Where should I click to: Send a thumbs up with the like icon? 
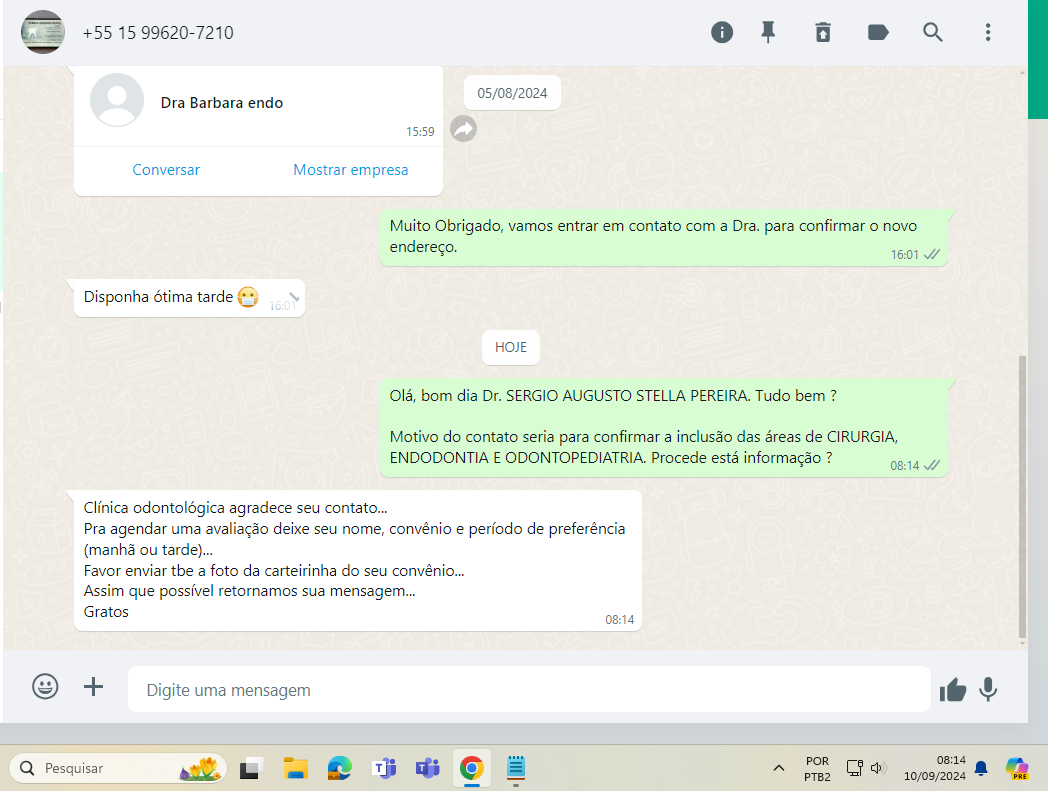coord(952,689)
